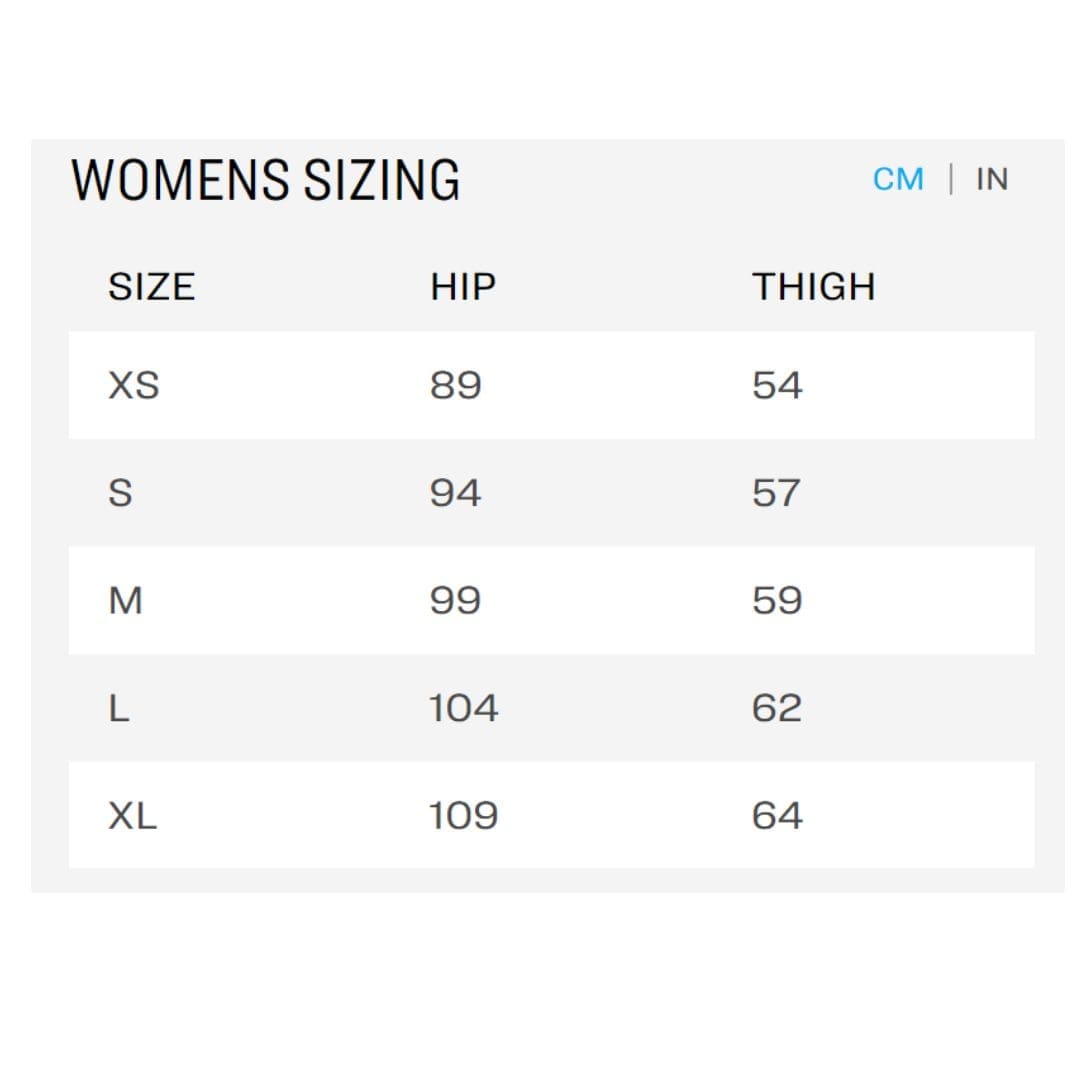The height and width of the screenshot is (1080, 1080).
Task: Switch units to CM
Action: (898, 180)
